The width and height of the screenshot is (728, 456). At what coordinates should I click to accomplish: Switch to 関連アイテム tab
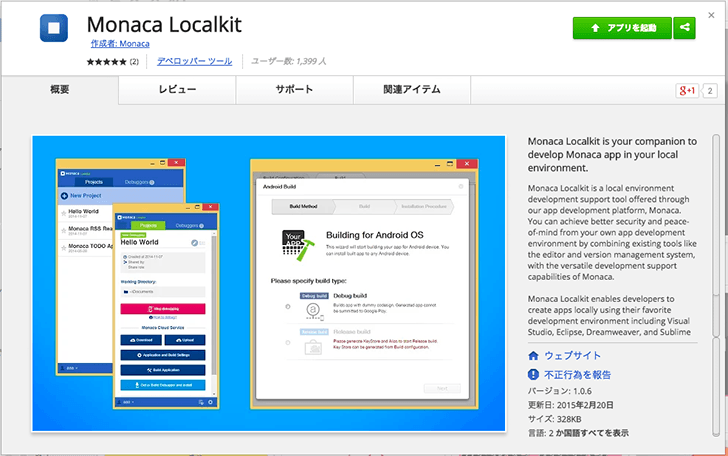(412, 90)
